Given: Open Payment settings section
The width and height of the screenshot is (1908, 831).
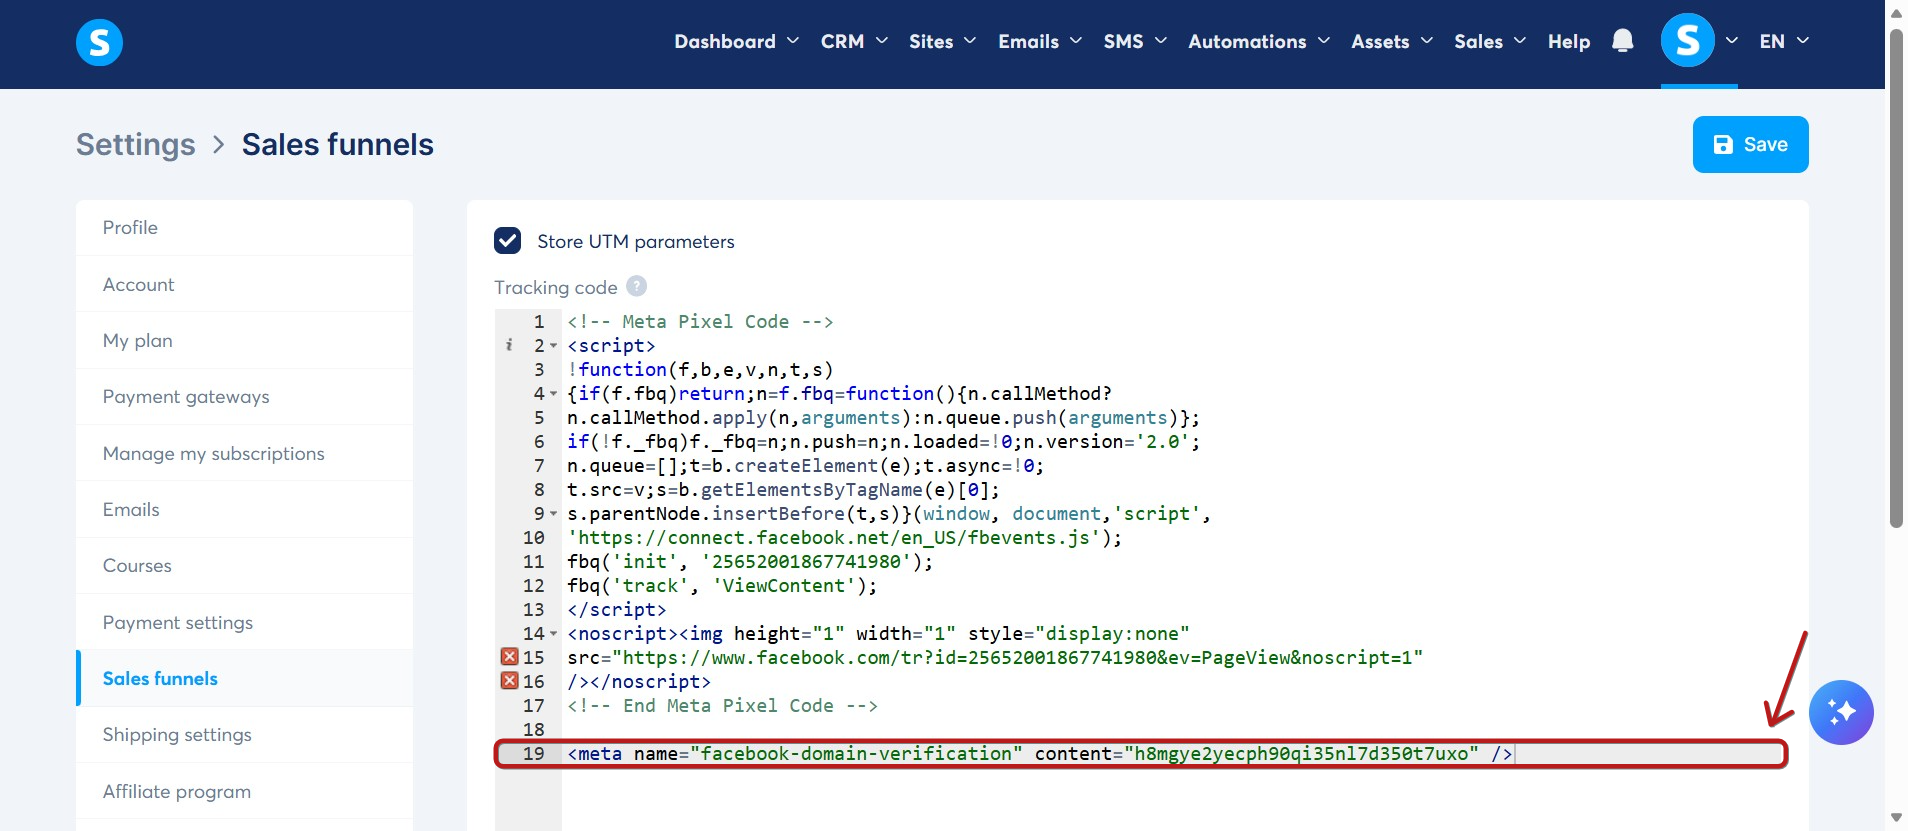Looking at the screenshot, I should [244, 623].
